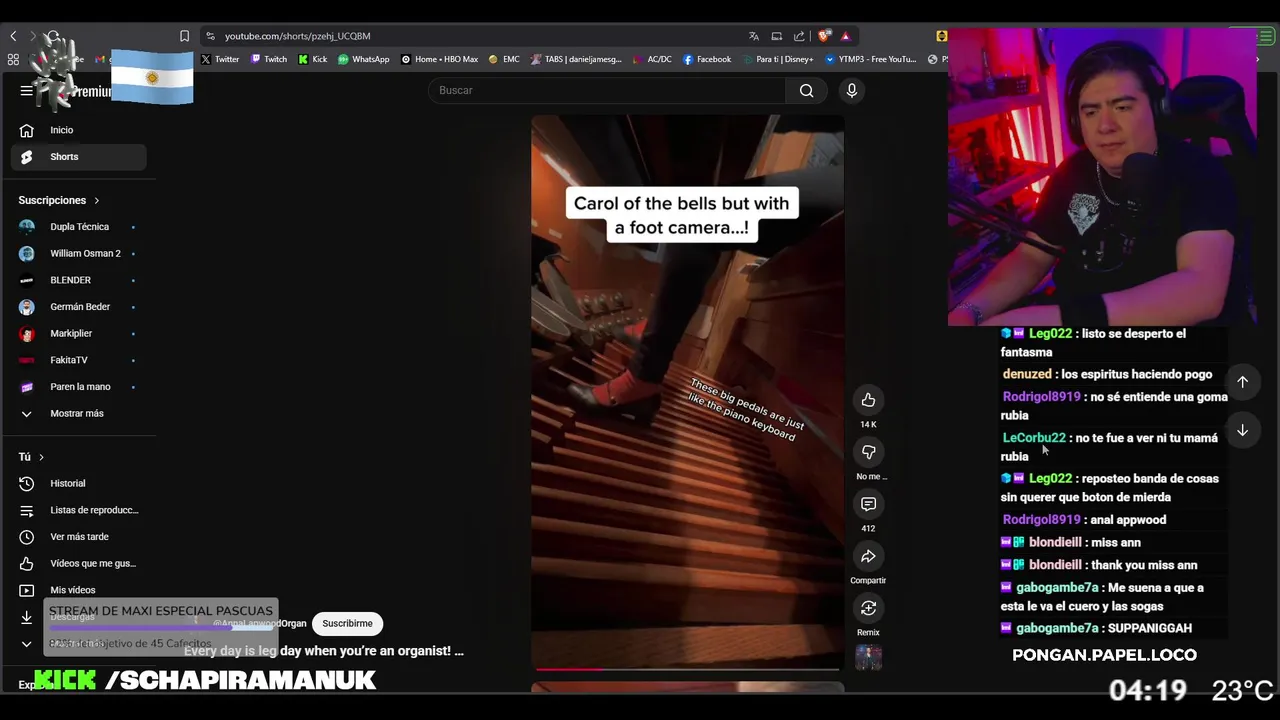Open the TABS | danieljamesg bookmark

pyautogui.click(x=576, y=59)
